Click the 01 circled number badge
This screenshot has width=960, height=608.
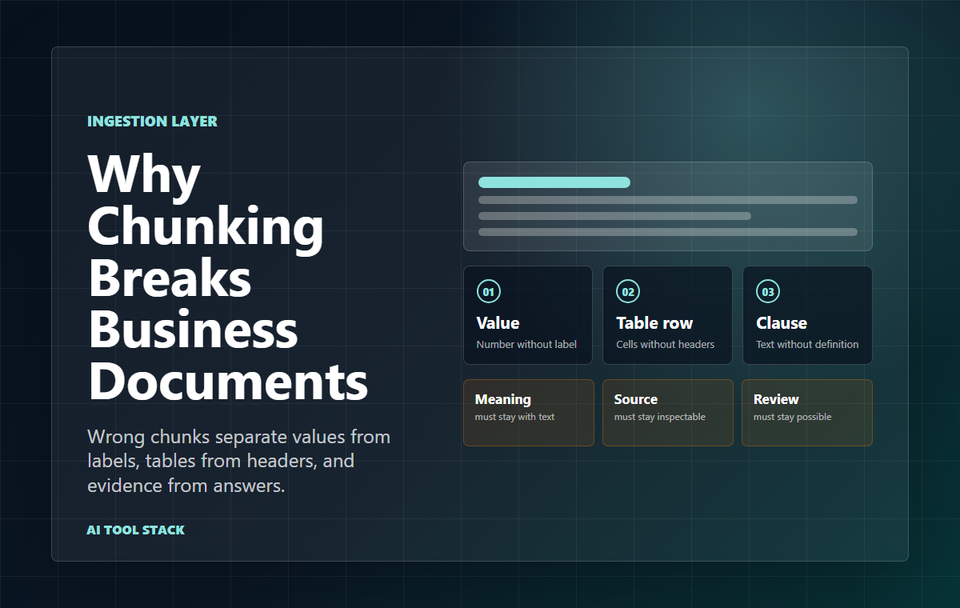tap(489, 291)
